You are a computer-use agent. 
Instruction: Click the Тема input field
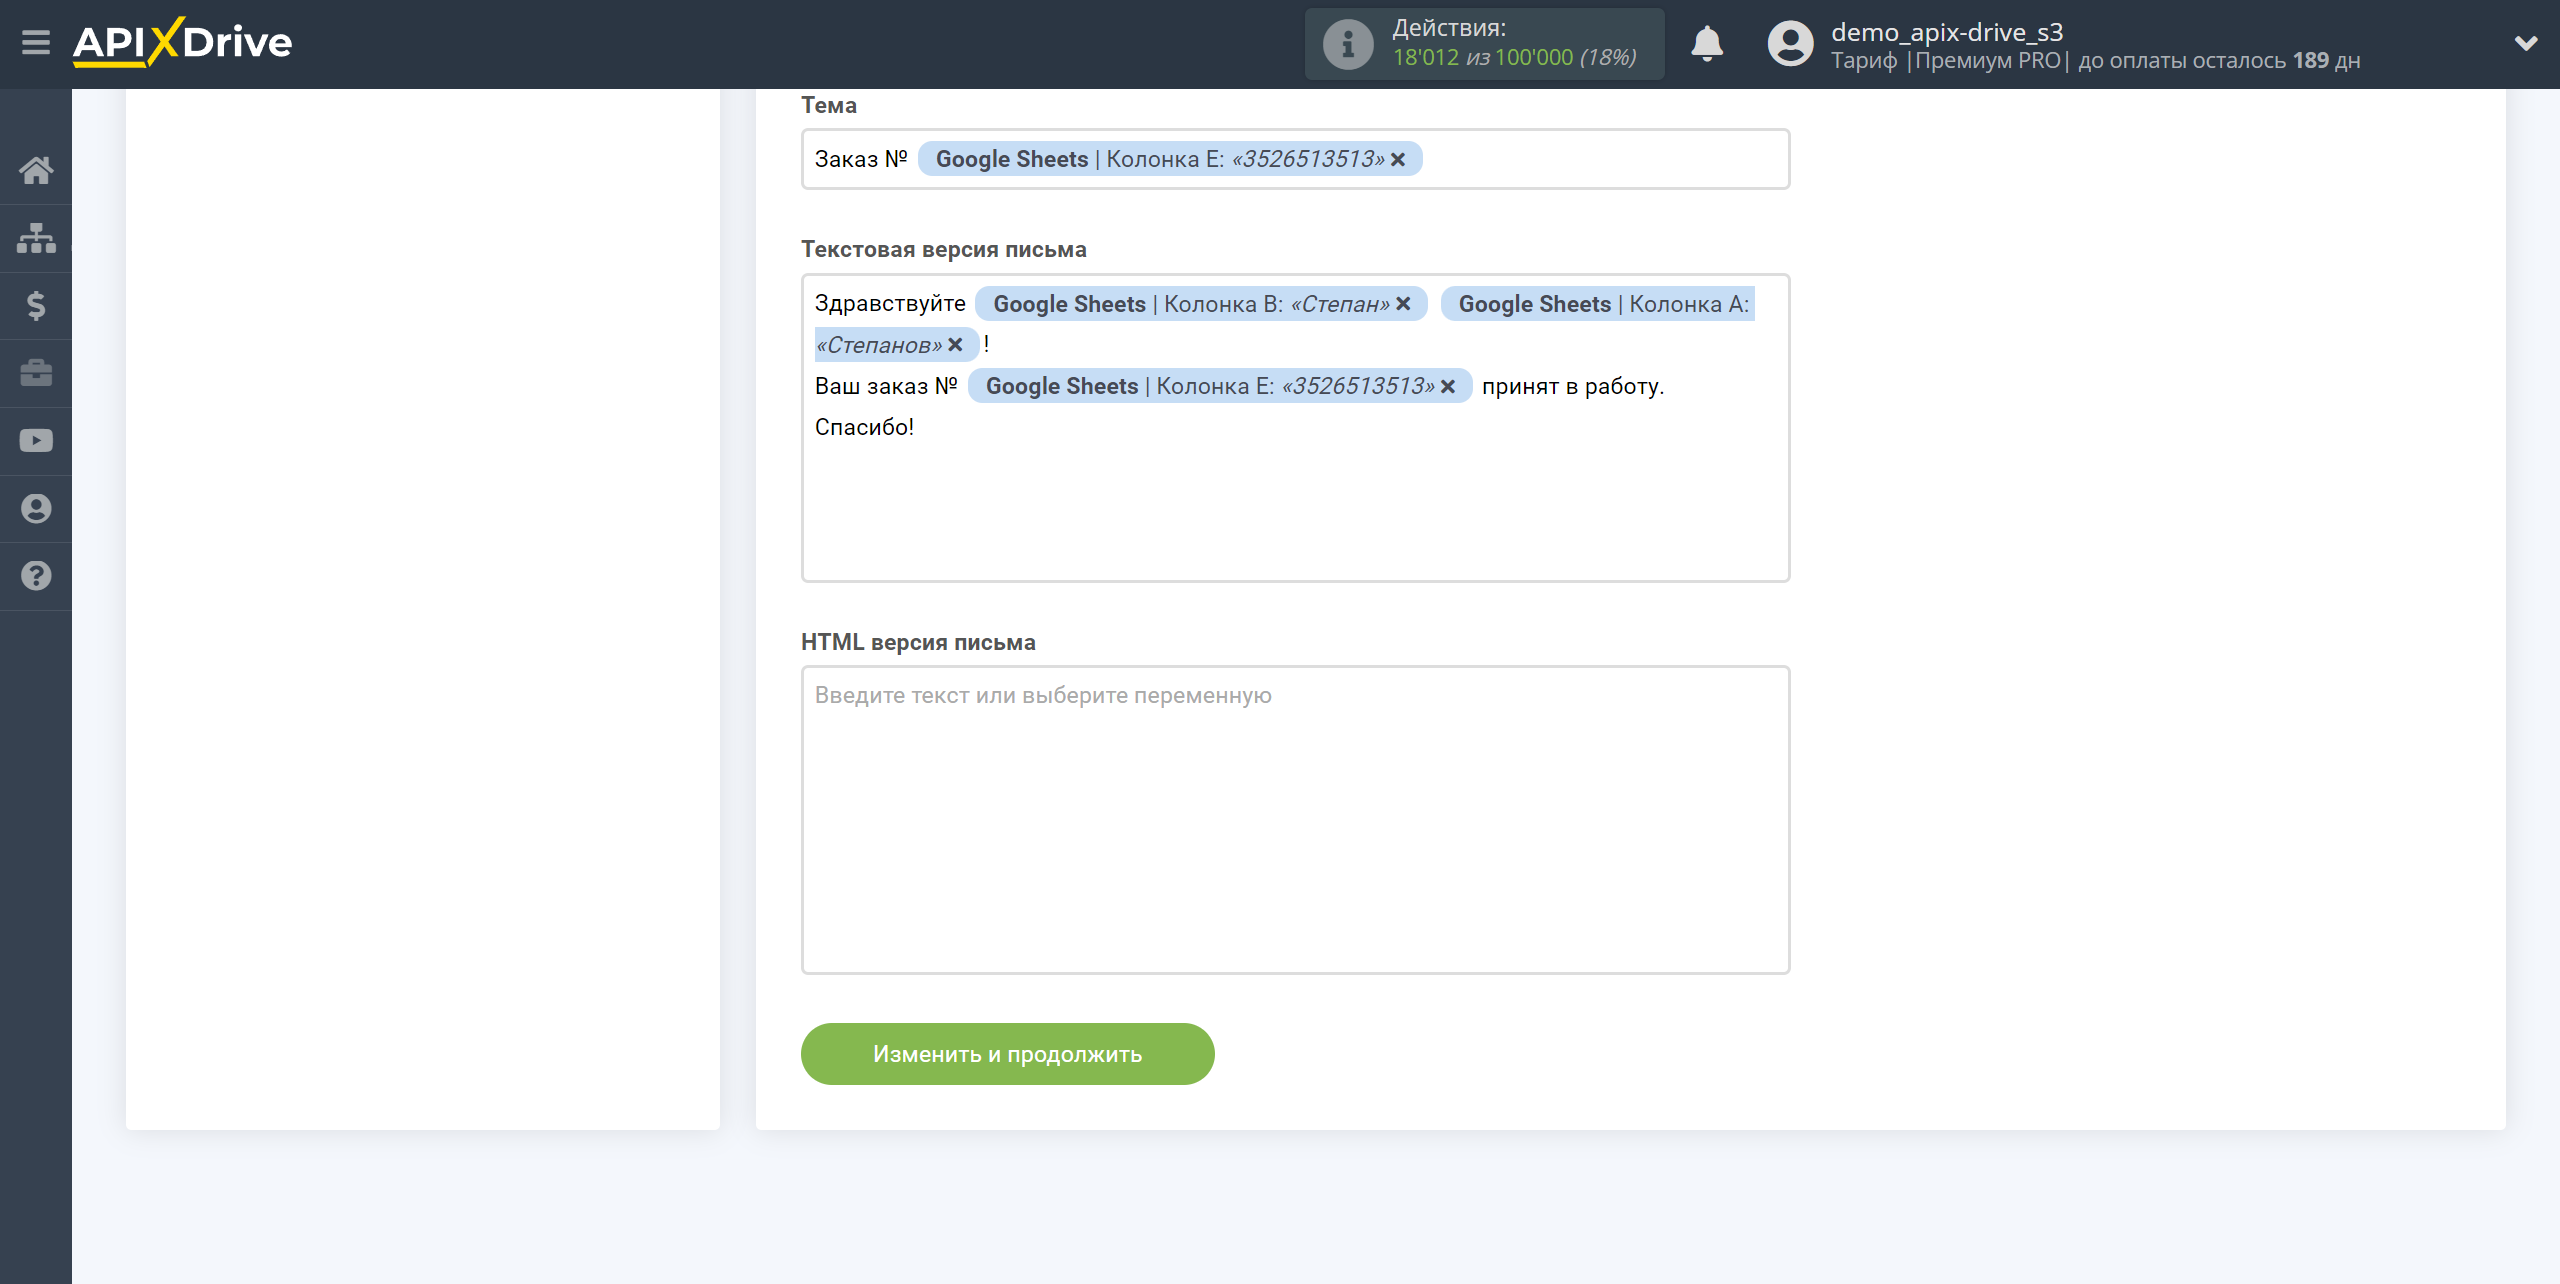coord(1295,159)
